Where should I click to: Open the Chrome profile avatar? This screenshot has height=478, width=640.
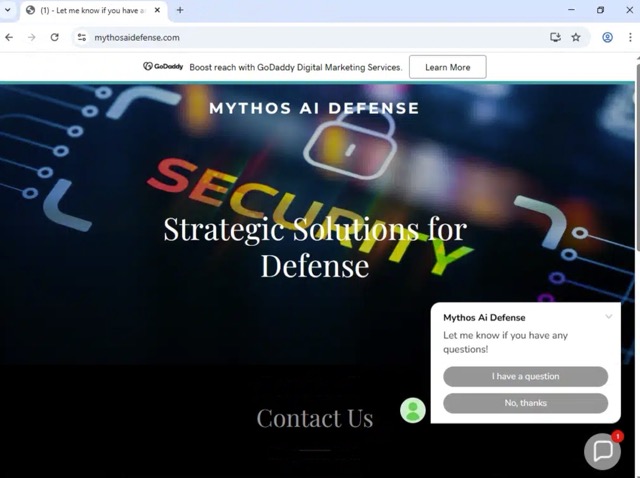pyautogui.click(x=607, y=38)
